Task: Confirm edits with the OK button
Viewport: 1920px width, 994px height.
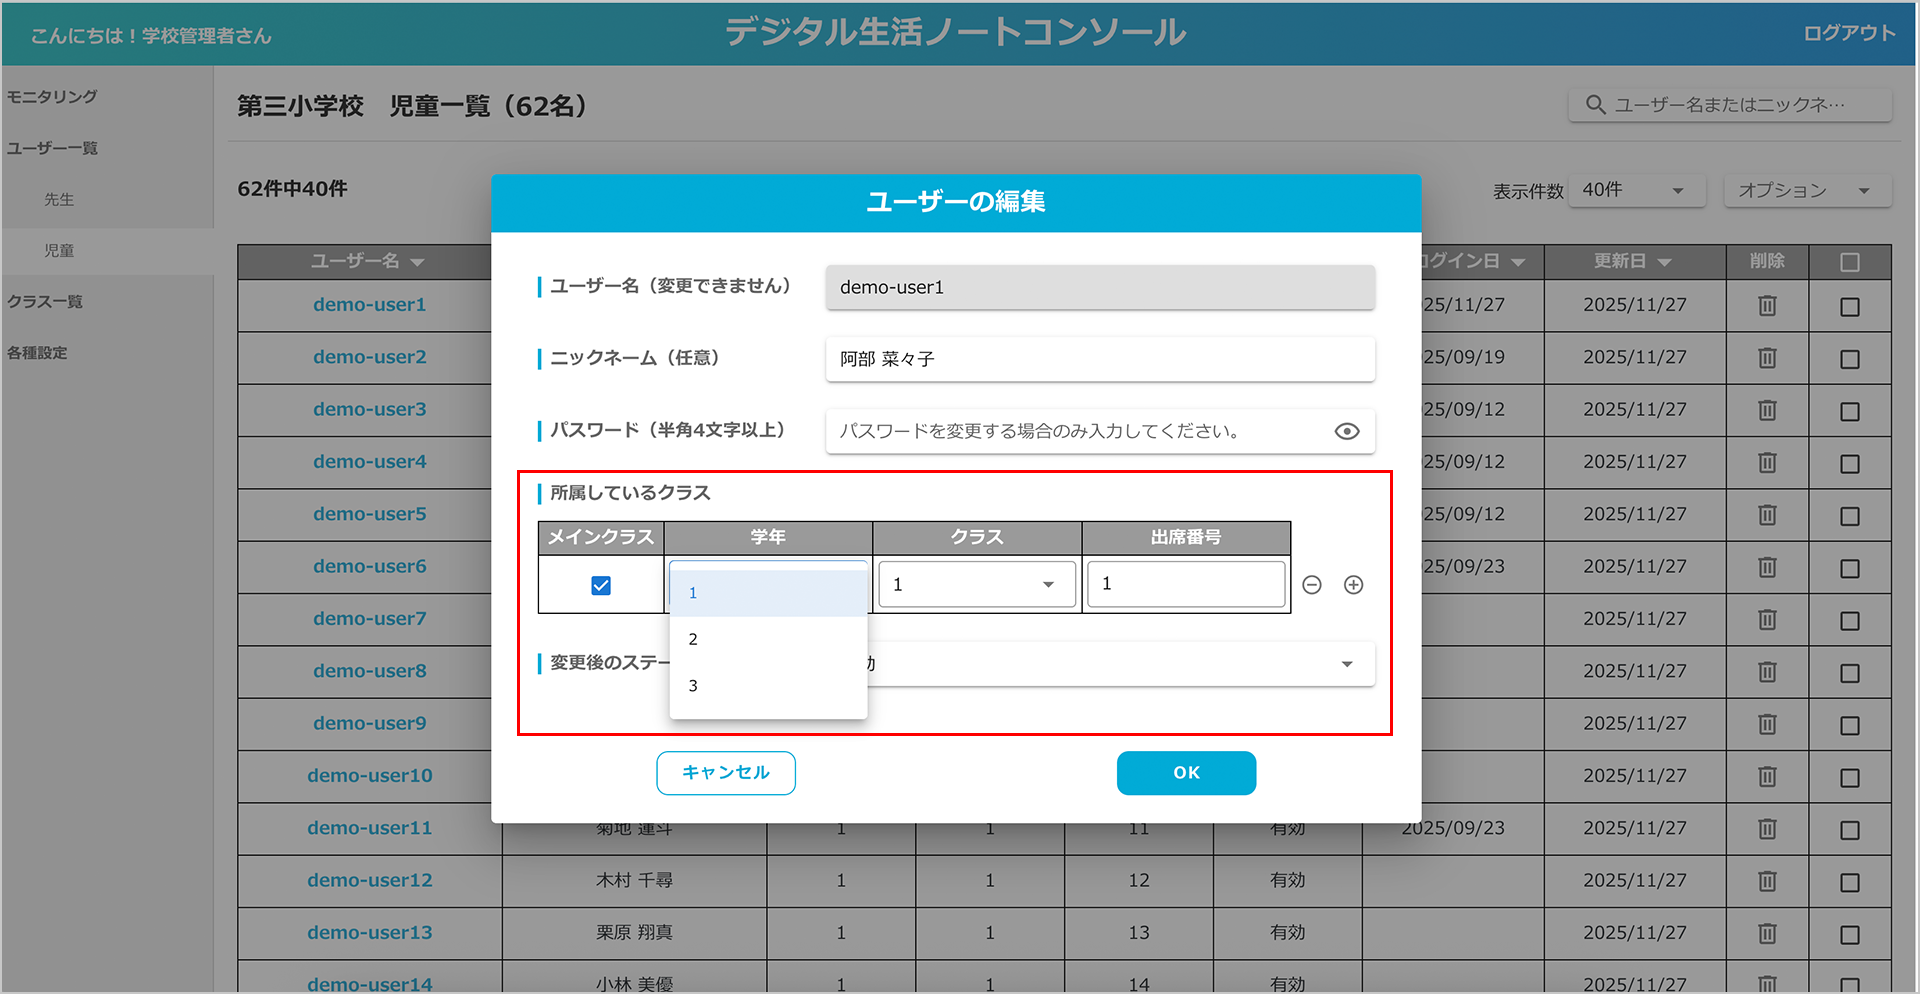Action: (1186, 773)
